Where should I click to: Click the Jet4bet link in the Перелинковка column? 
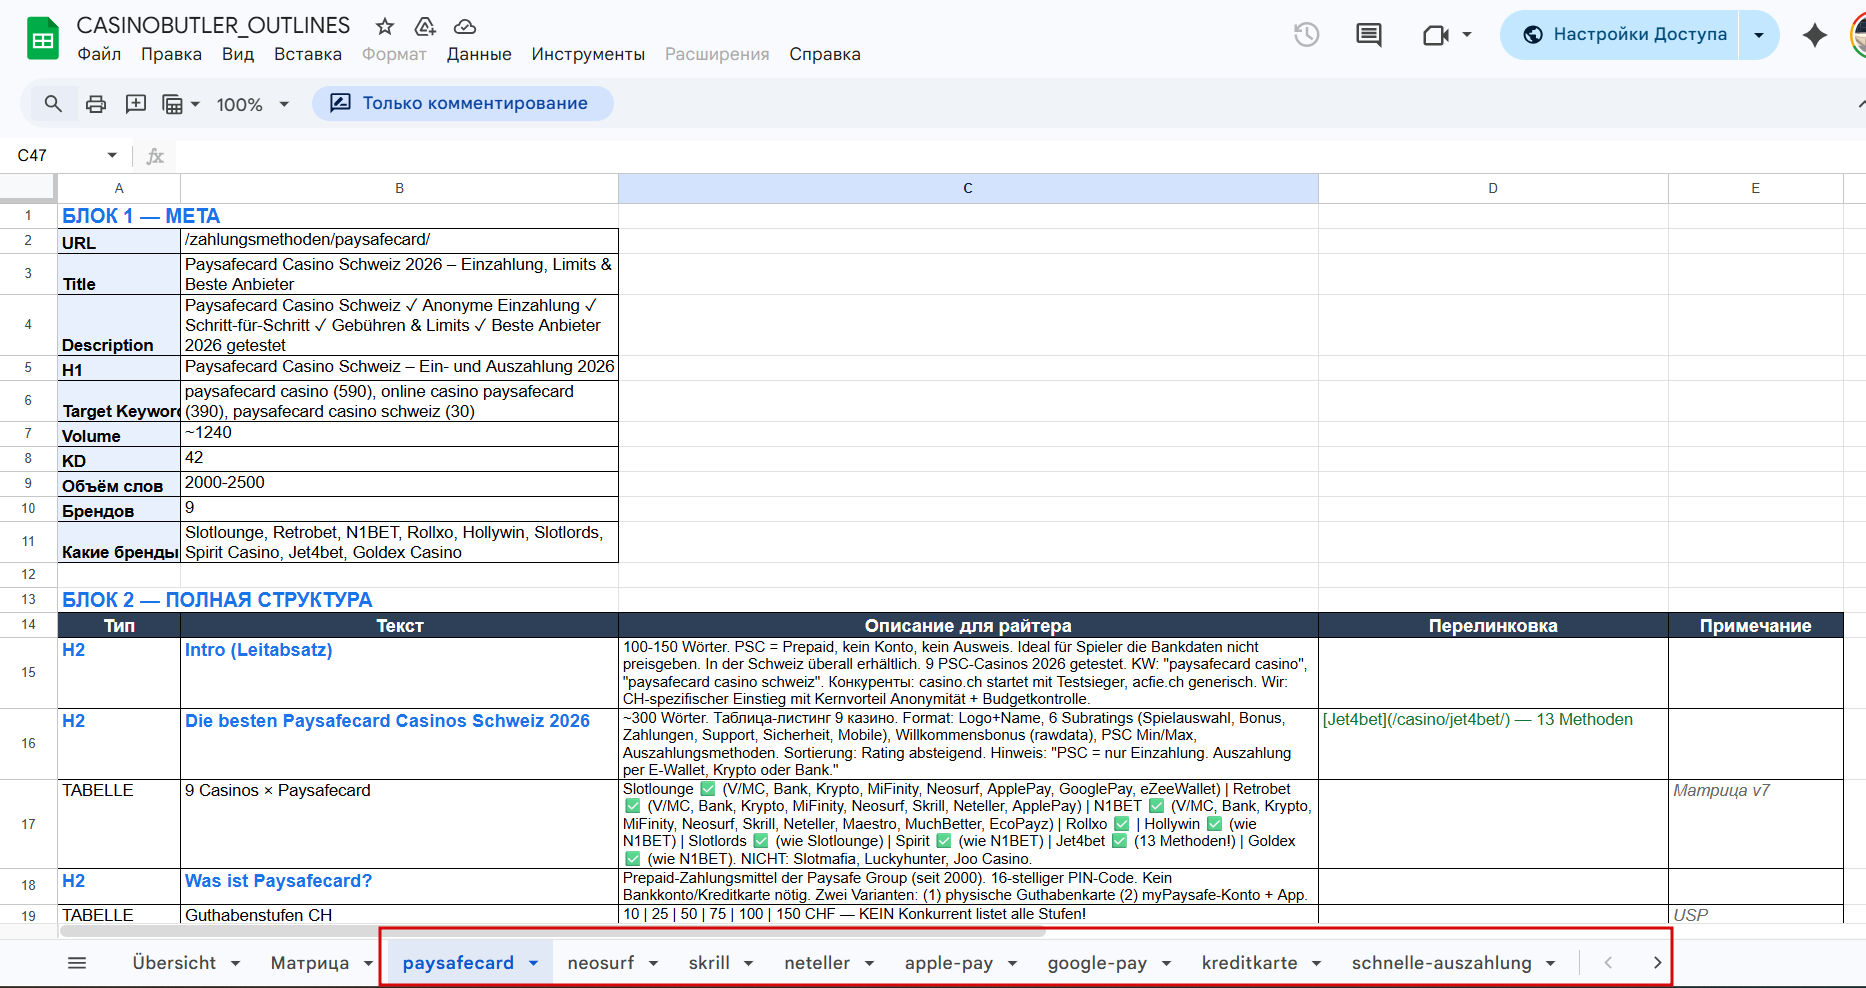click(1478, 720)
